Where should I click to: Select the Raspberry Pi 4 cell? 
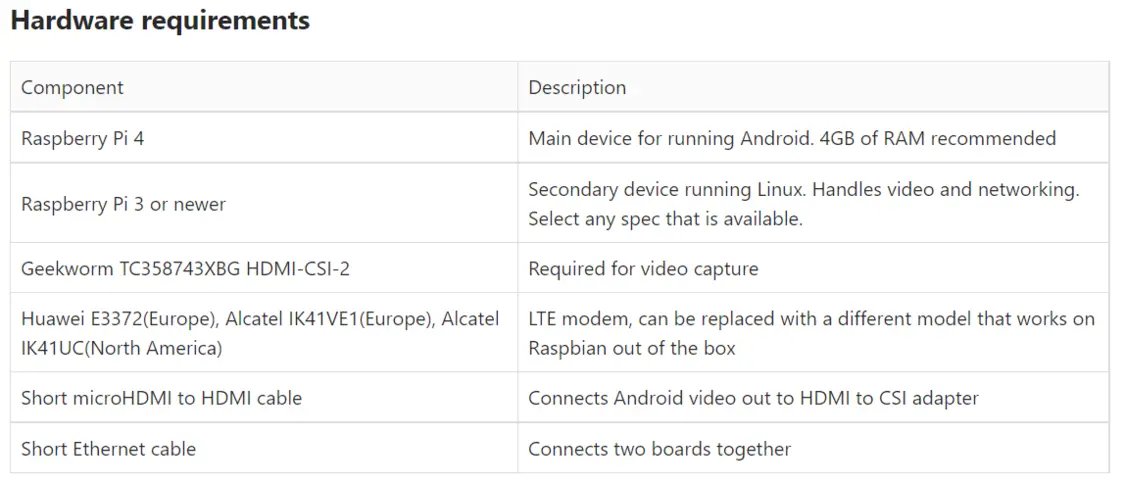click(82, 138)
